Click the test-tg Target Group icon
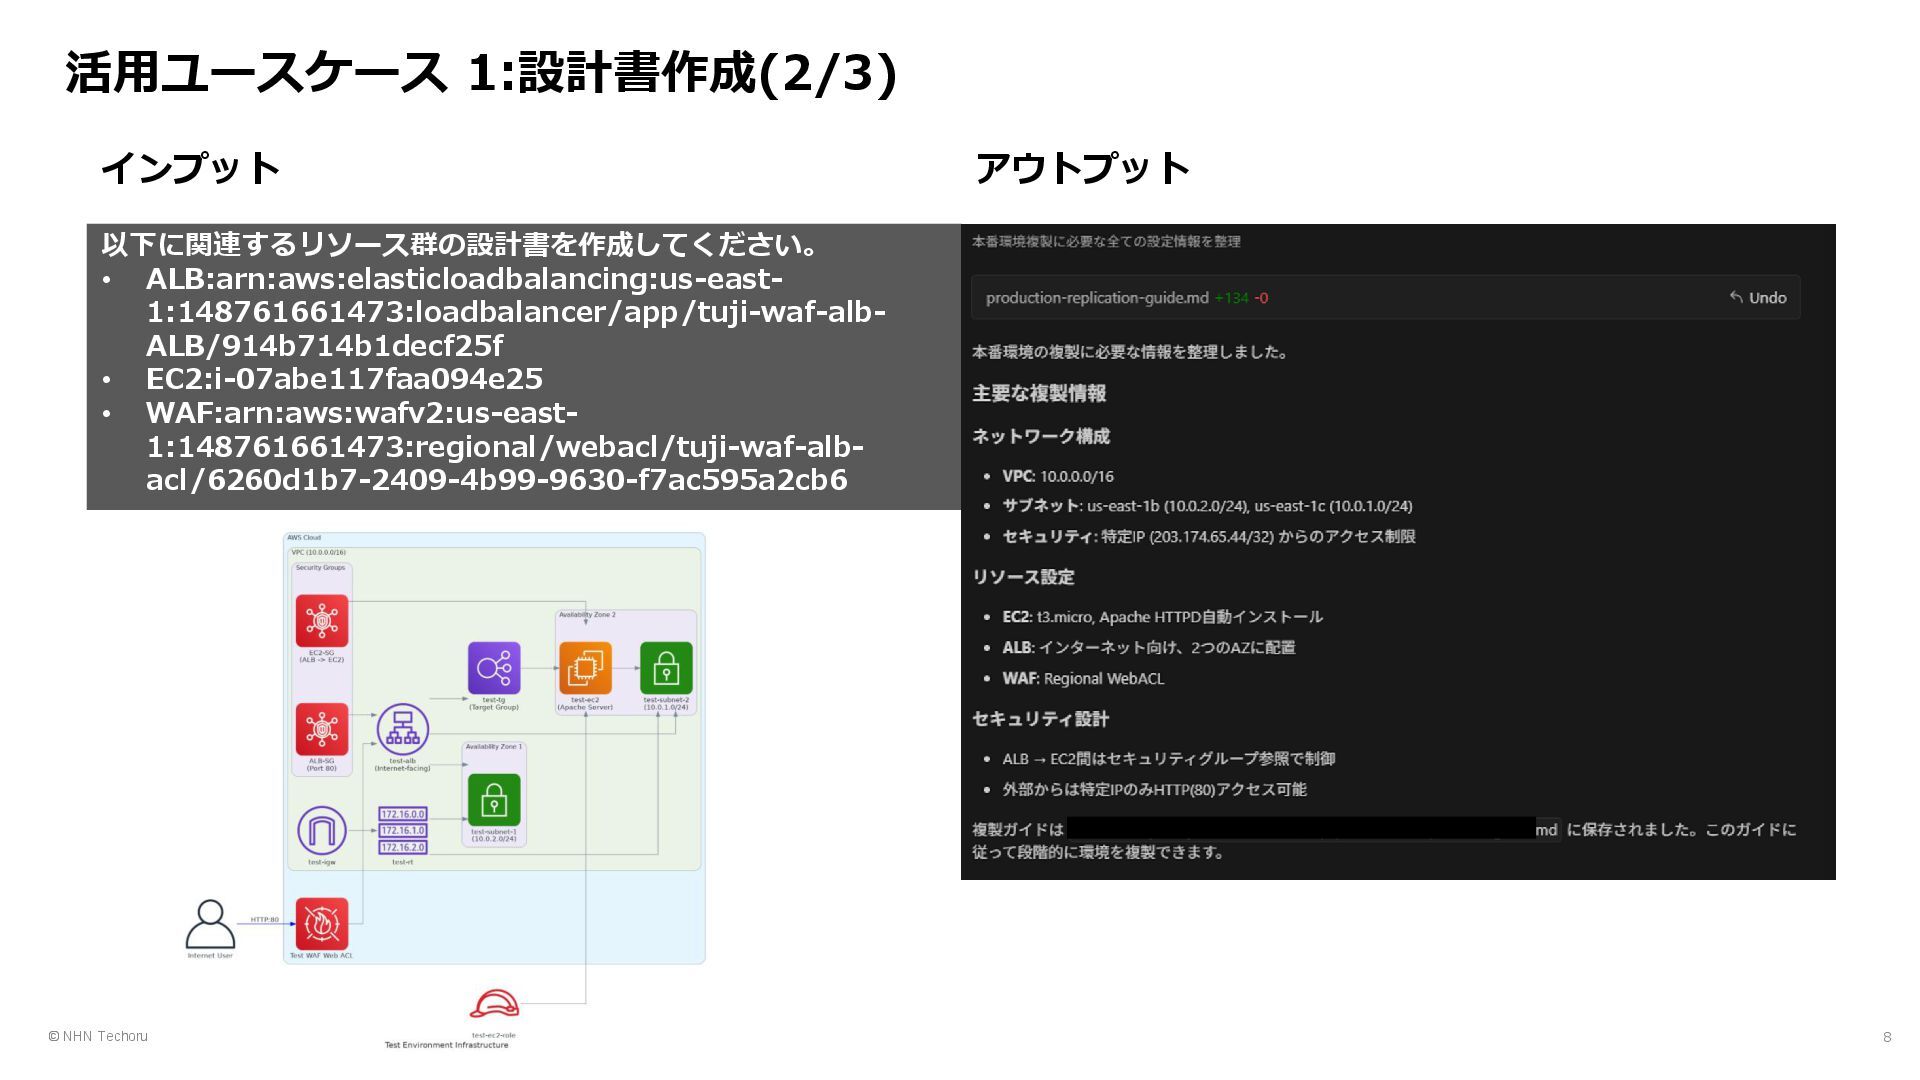 click(x=494, y=668)
